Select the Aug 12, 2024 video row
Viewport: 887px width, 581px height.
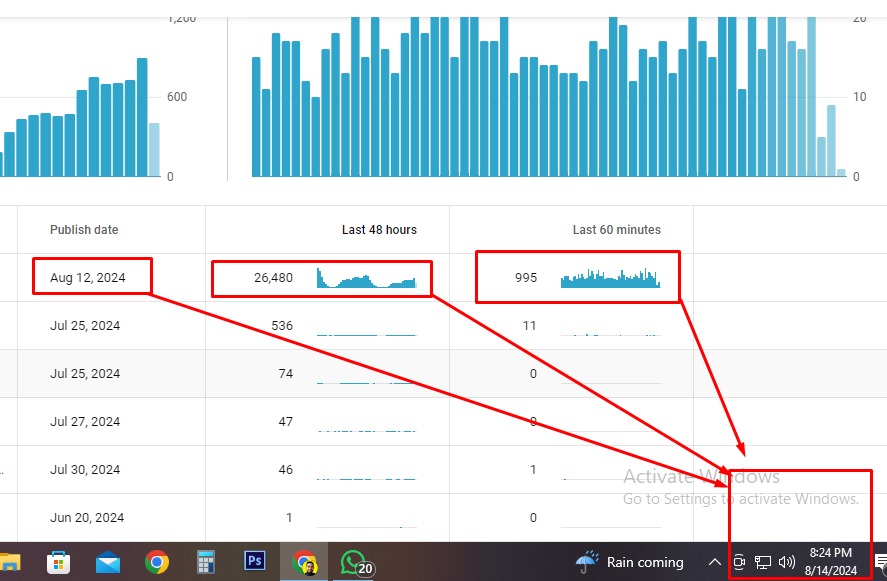tap(88, 278)
